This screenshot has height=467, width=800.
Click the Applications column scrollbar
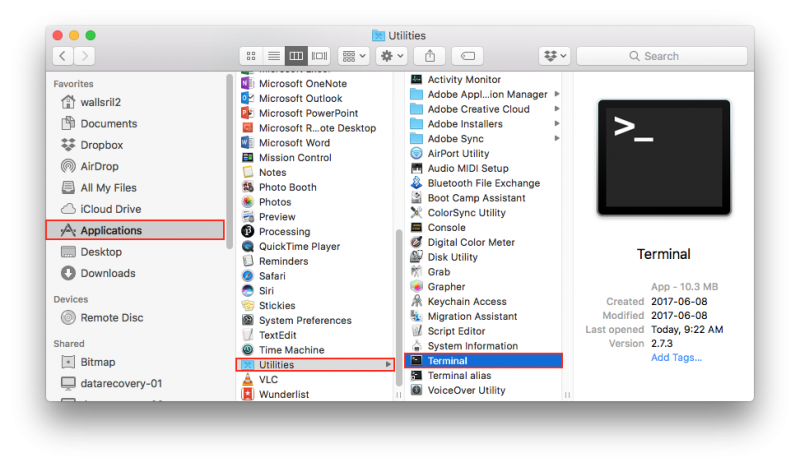click(x=398, y=308)
